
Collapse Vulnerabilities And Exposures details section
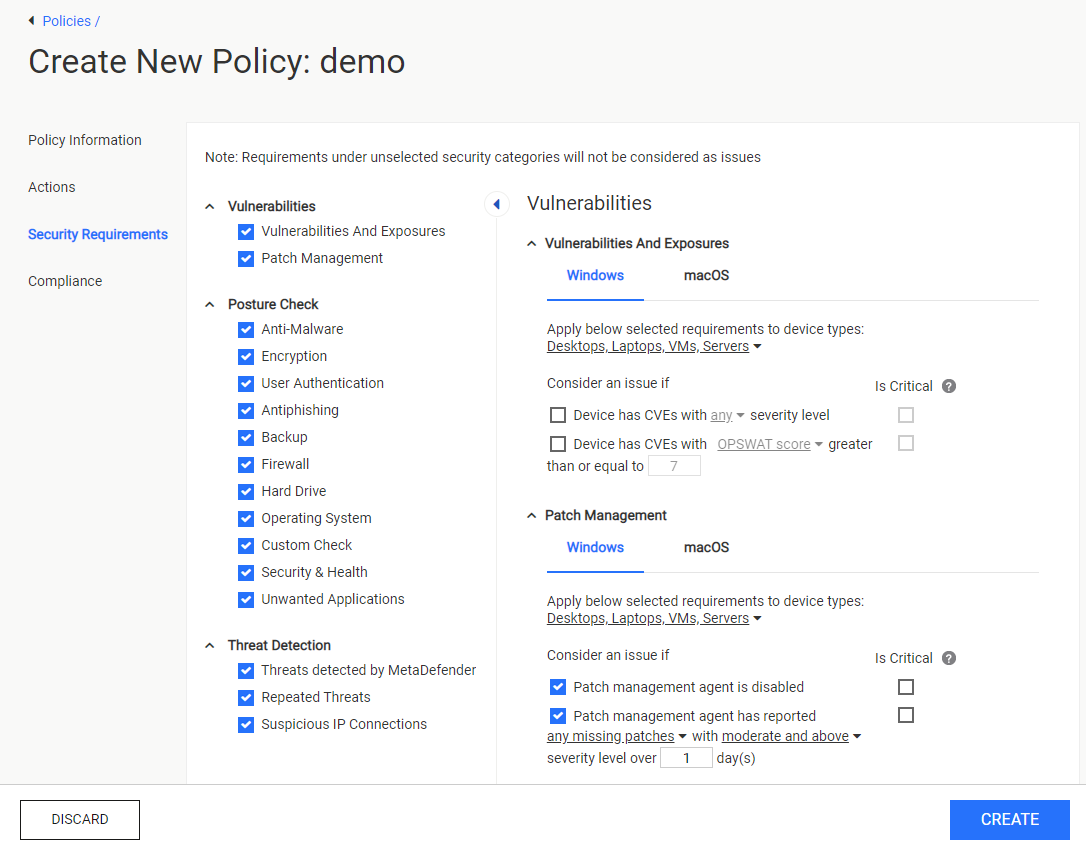click(531, 243)
